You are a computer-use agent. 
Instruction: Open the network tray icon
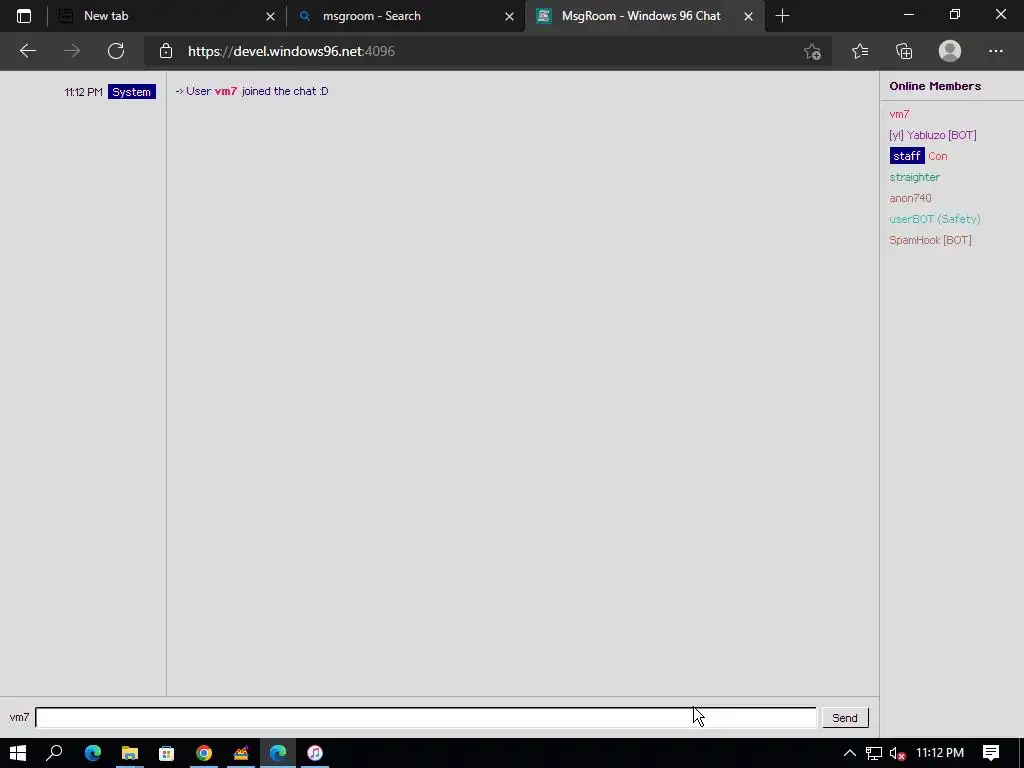873,753
